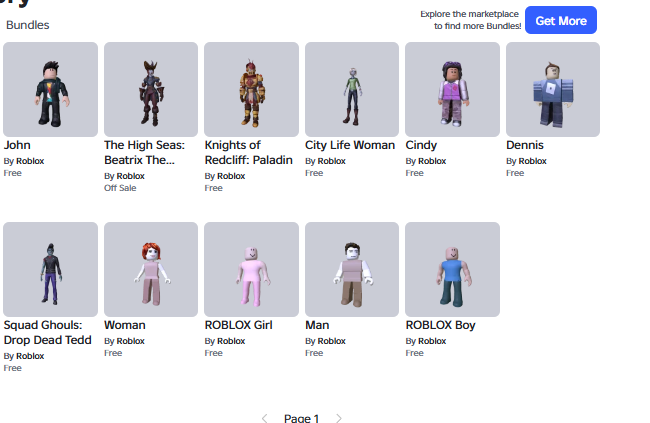Click Roblox creator link under Woman
Image resolution: width=650 pixels, height=423 pixels.
click(131, 341)
